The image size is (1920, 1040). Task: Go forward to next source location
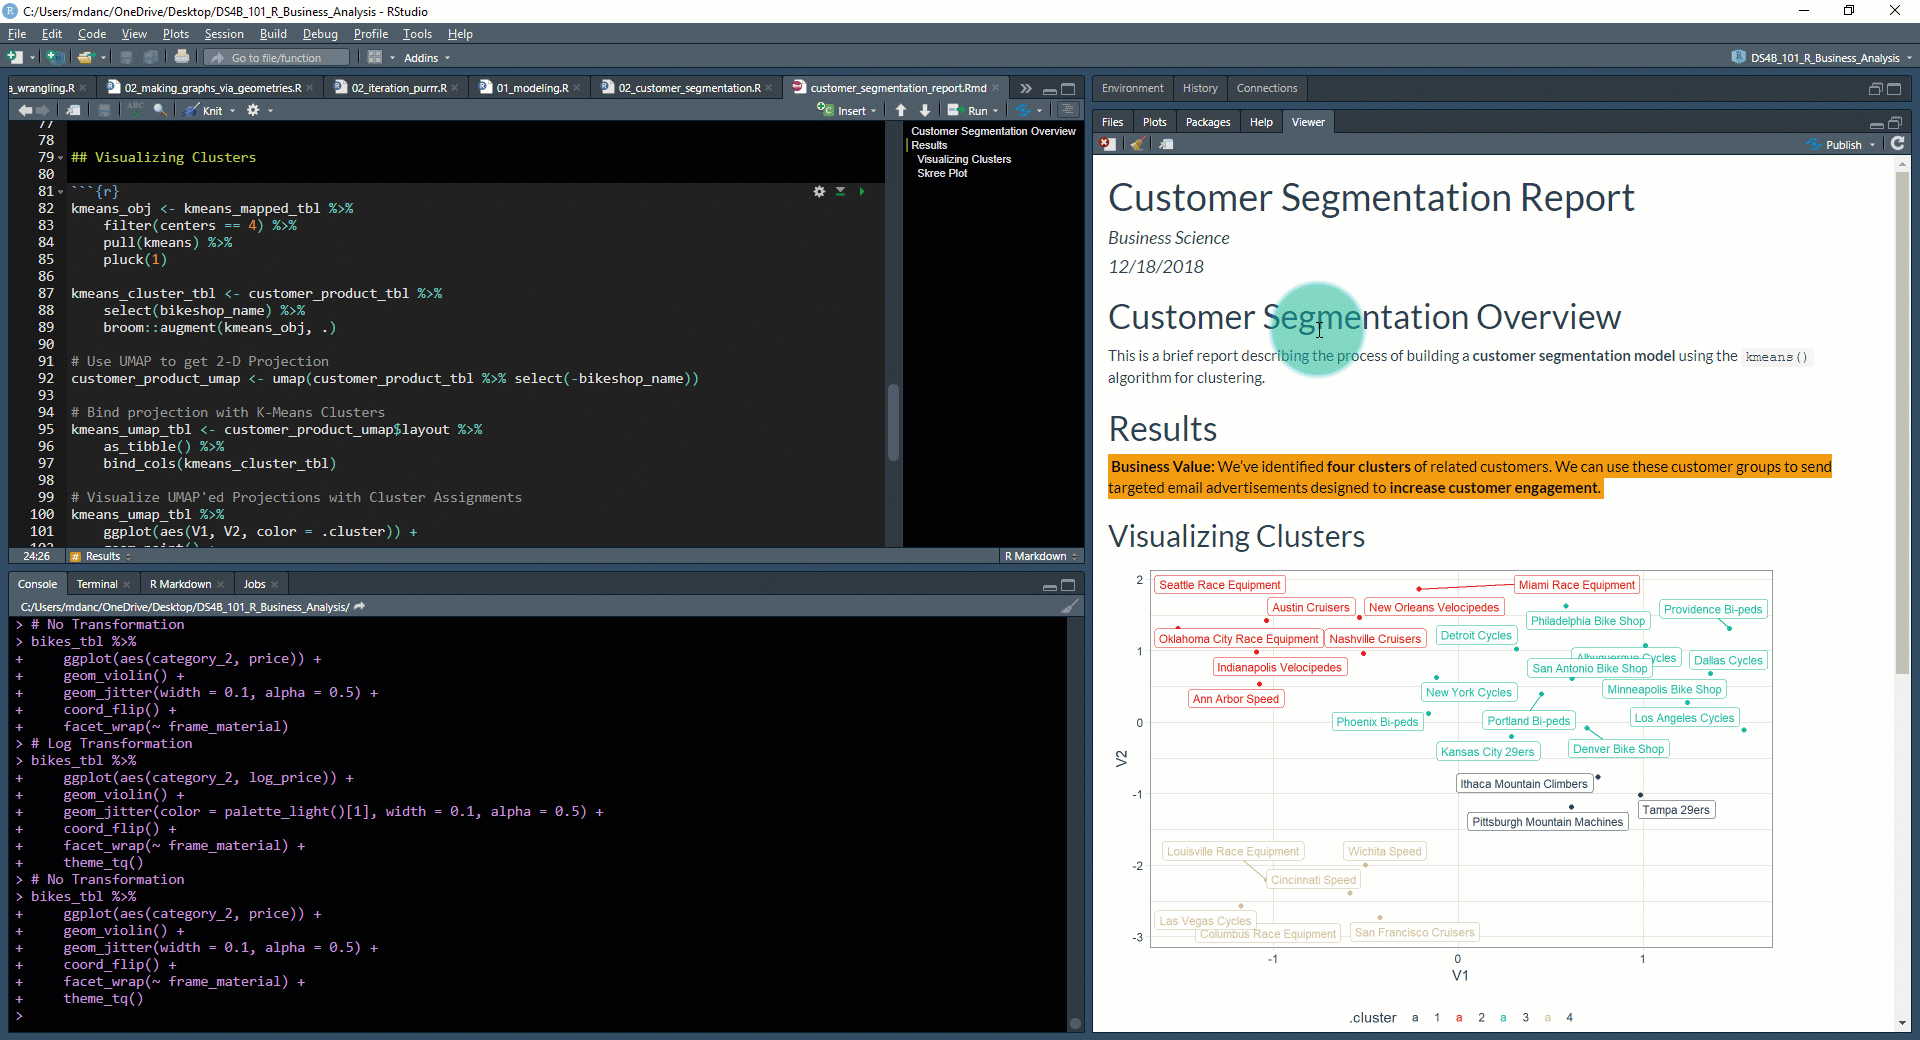point(43,110)
